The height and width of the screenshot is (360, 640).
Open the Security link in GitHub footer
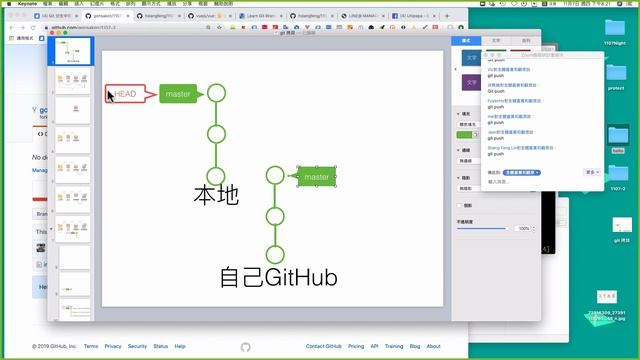(x=137, y=346)
